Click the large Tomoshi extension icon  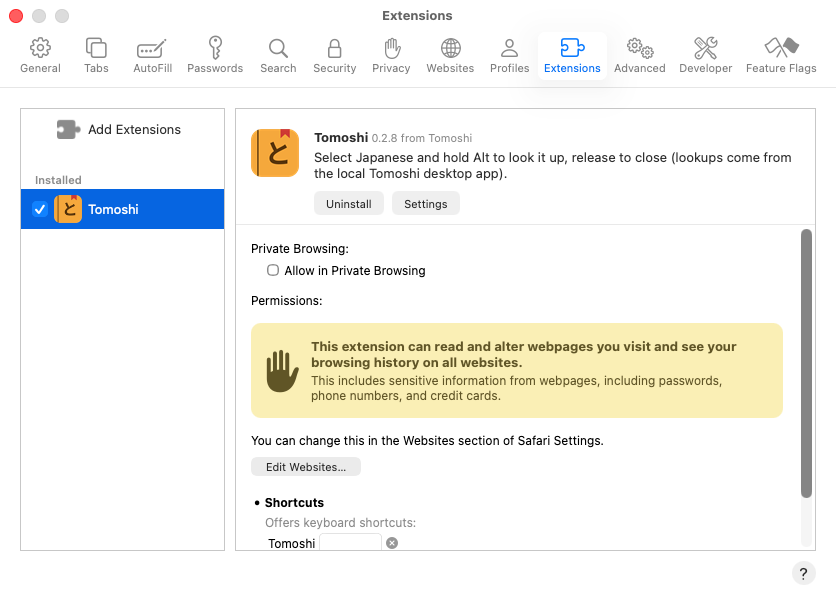coord(275,153)
